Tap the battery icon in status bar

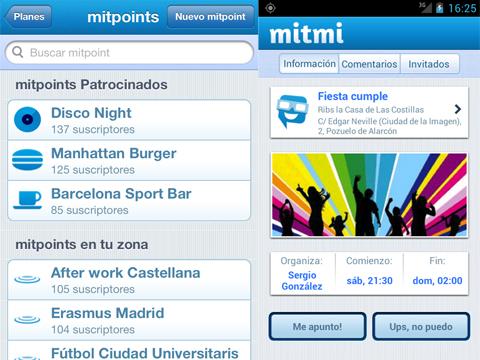[x=440, y=8]
